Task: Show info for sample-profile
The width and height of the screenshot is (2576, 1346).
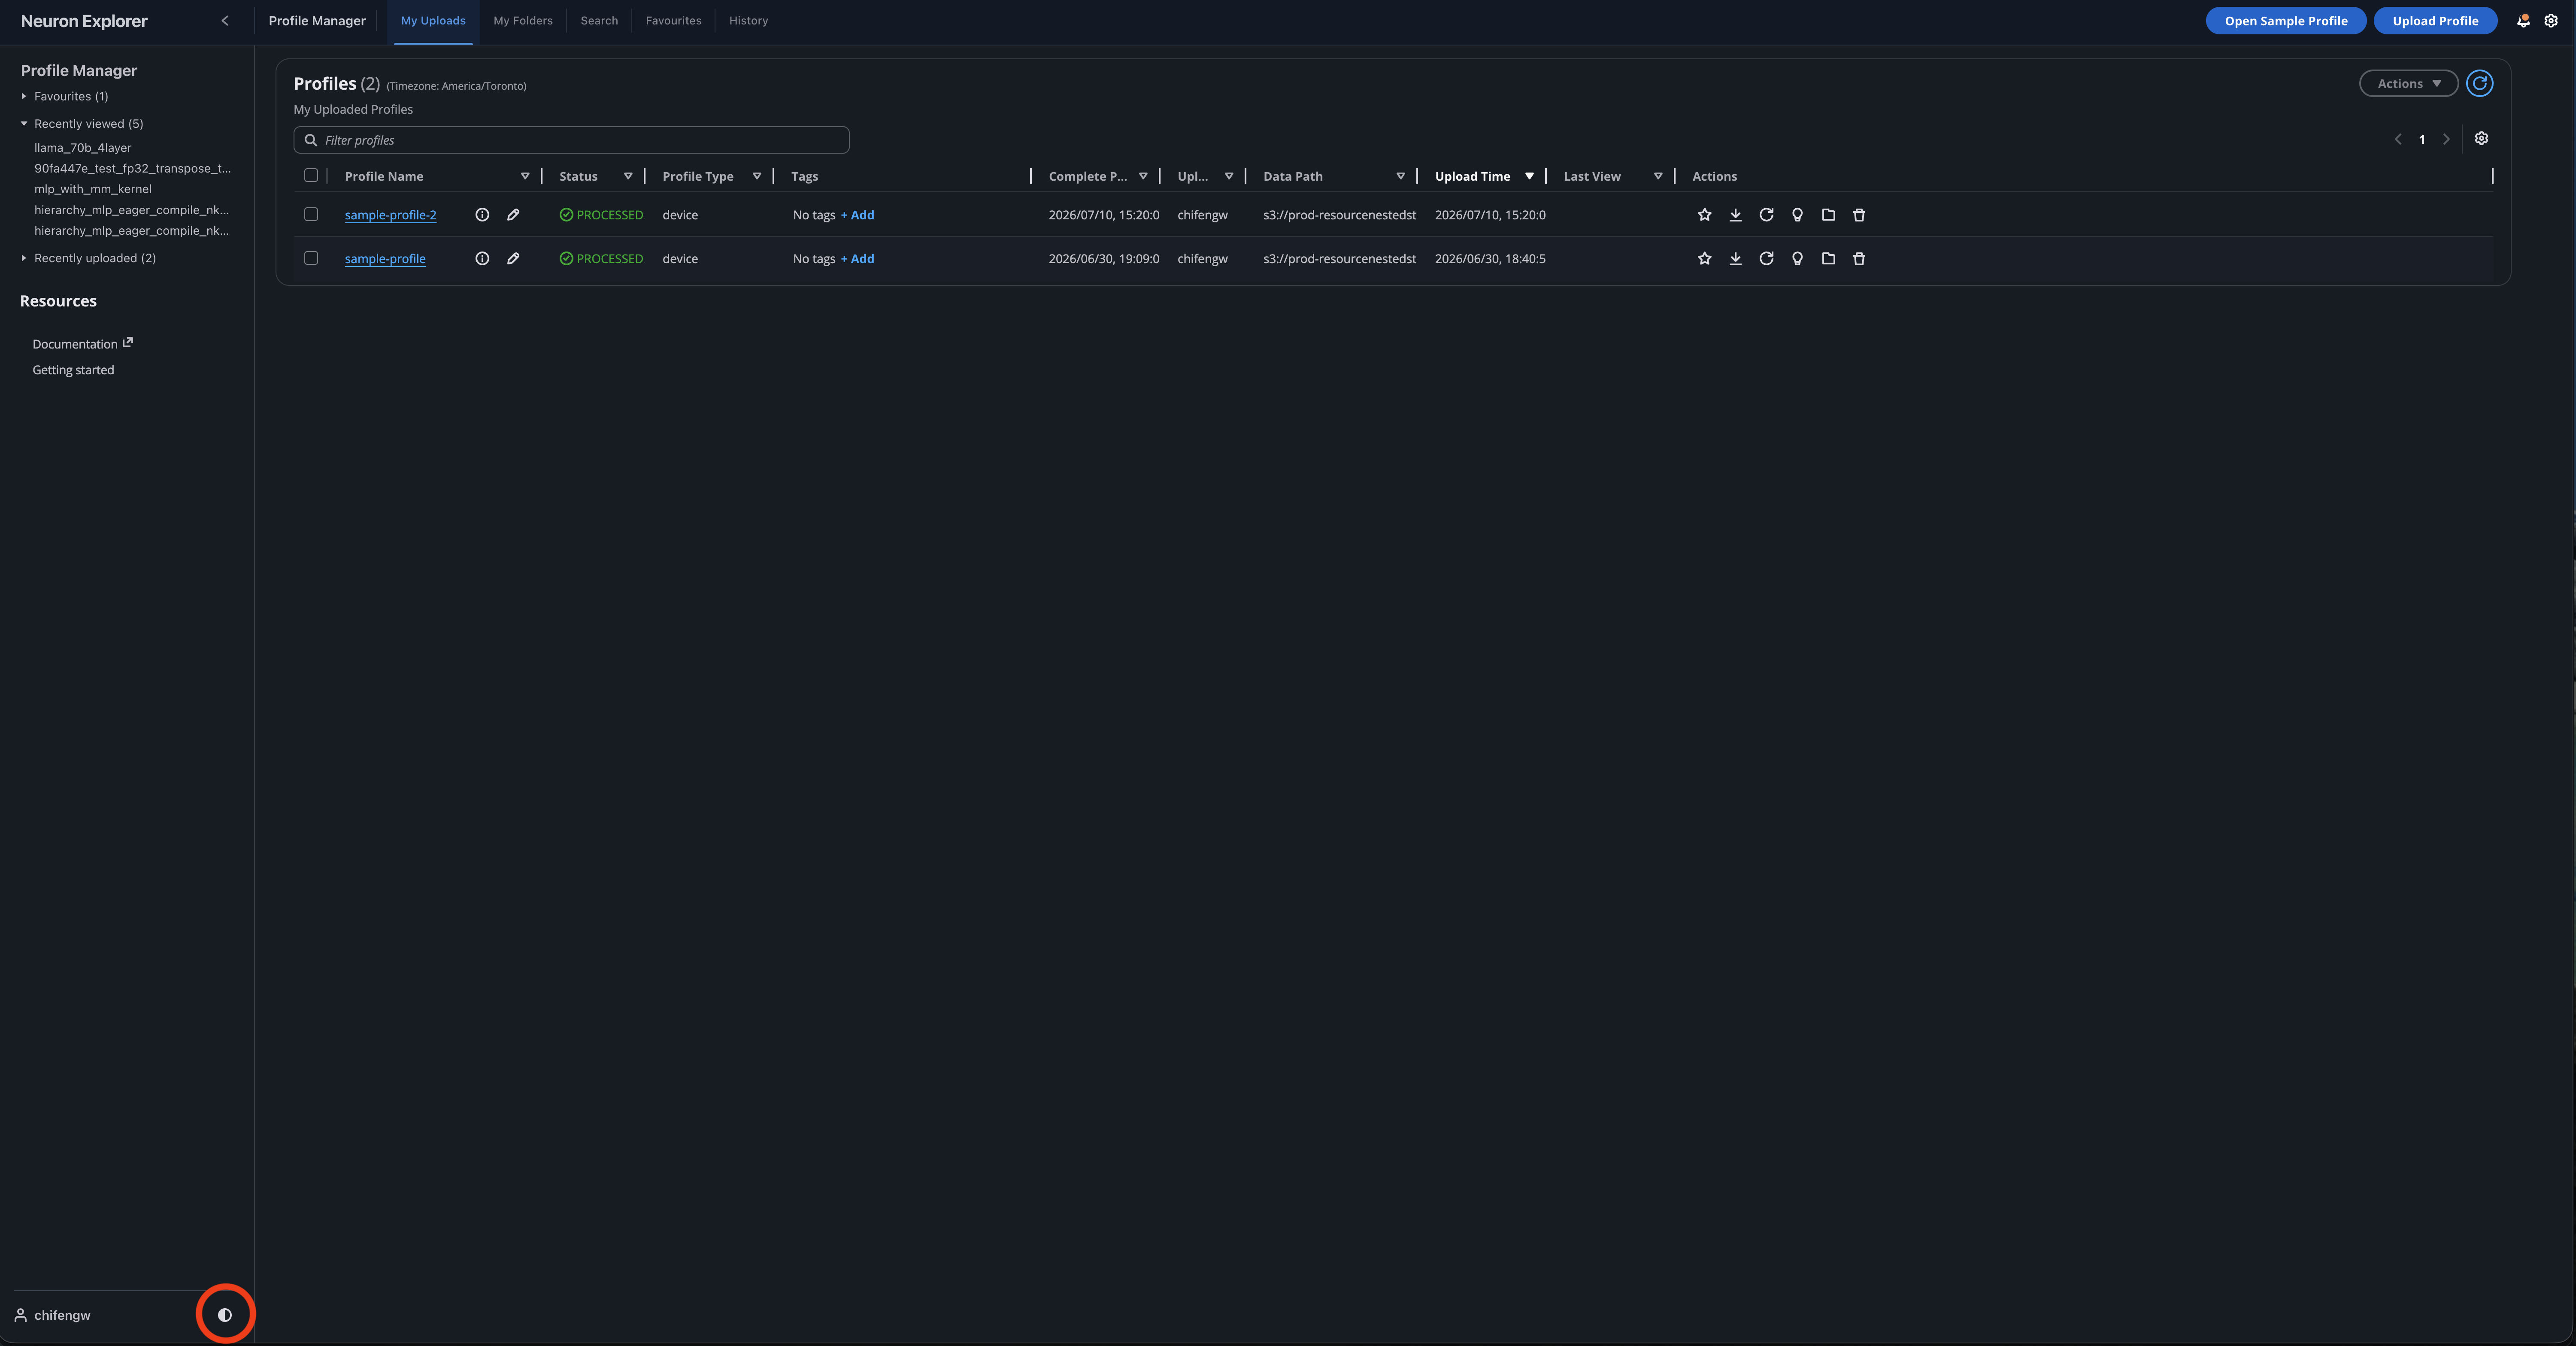Action: point(482,258)
